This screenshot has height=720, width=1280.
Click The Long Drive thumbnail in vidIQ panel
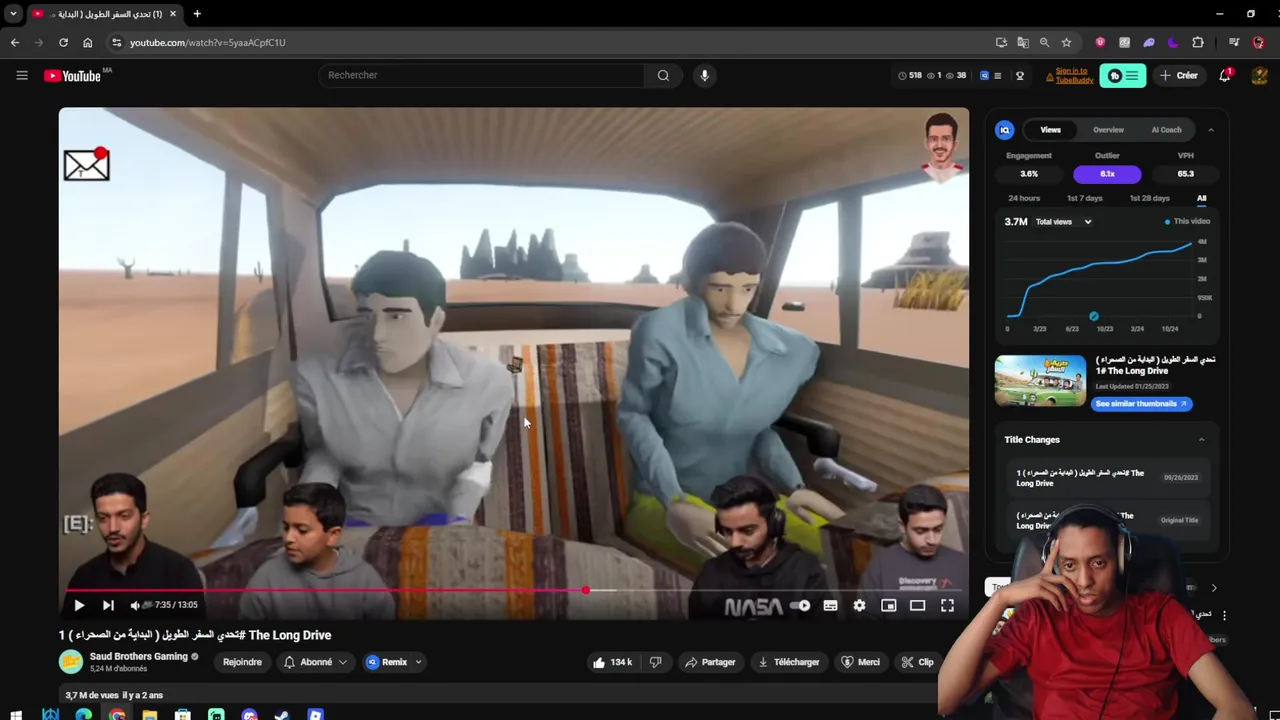(x=1040, y=381)
